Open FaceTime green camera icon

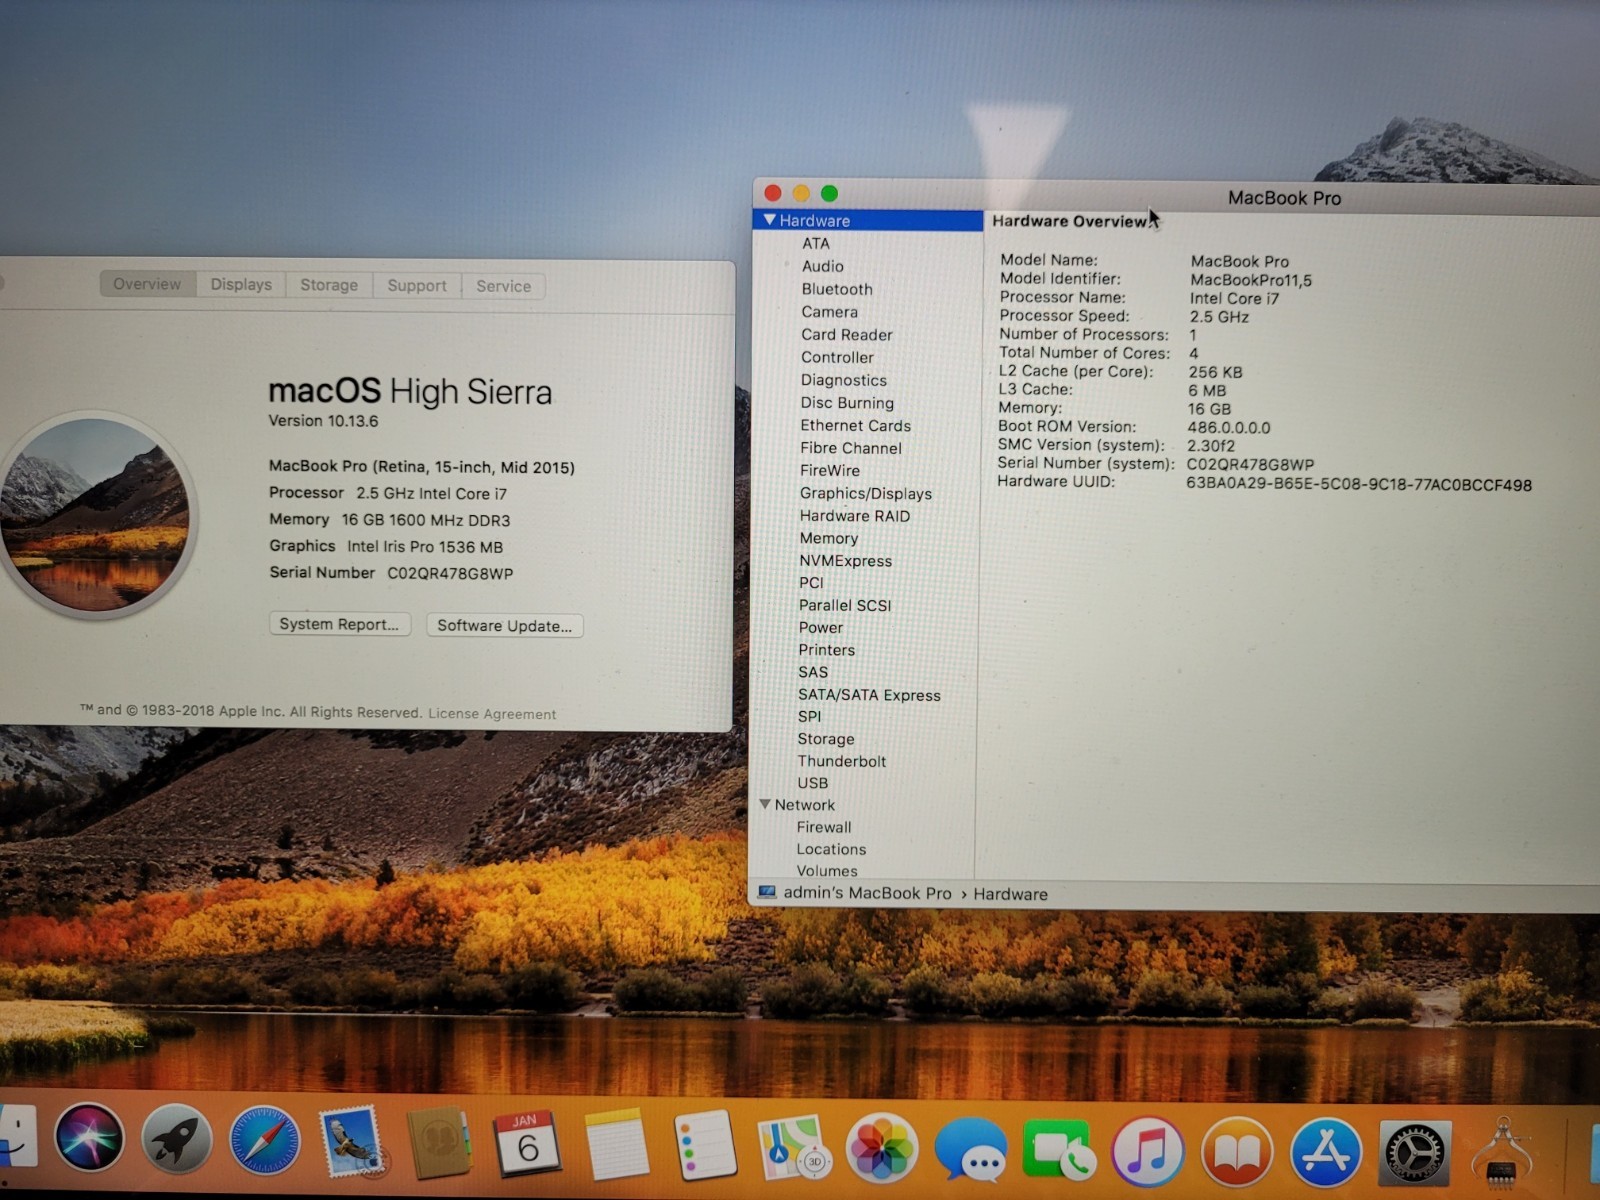click(x=1059, y=1151)
